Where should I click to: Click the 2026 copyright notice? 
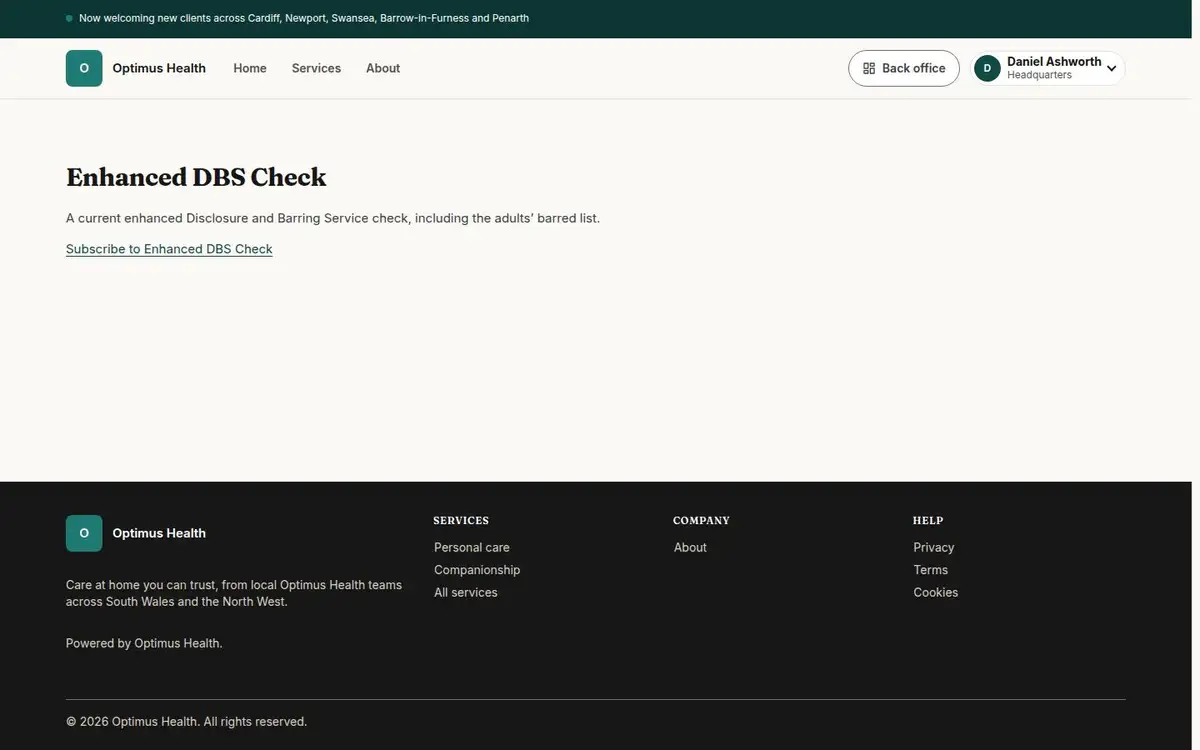(x=186, y=721)
